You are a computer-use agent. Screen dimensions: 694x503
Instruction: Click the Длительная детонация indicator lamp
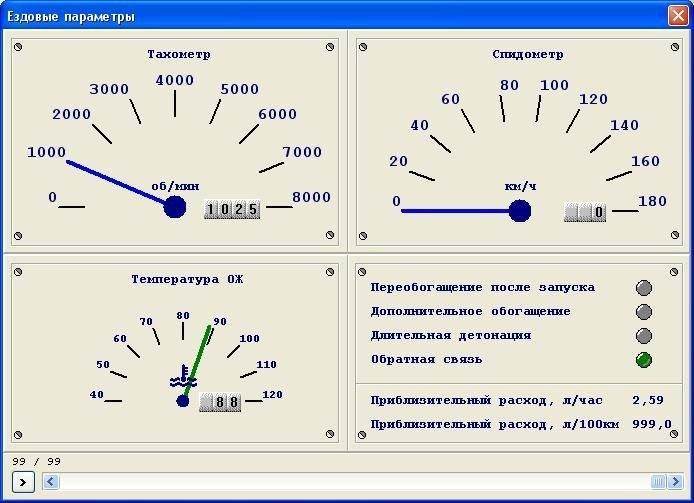tap(644, 336)
